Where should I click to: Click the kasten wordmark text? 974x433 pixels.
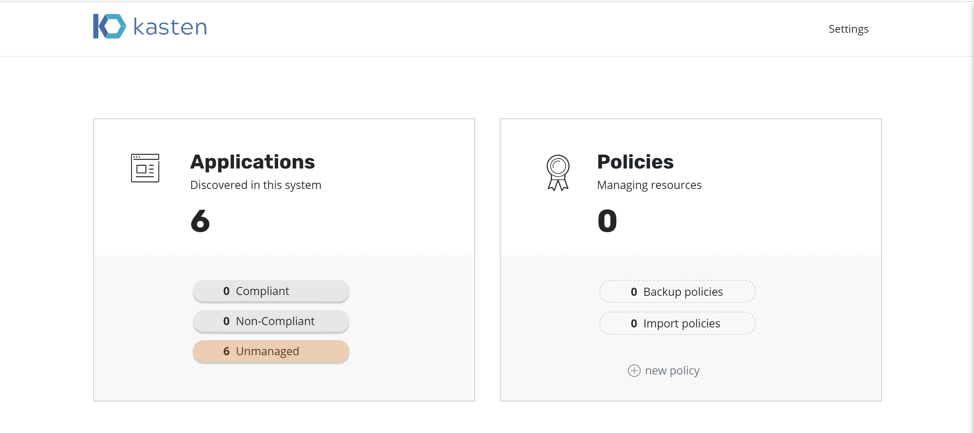tap(170, 27)
